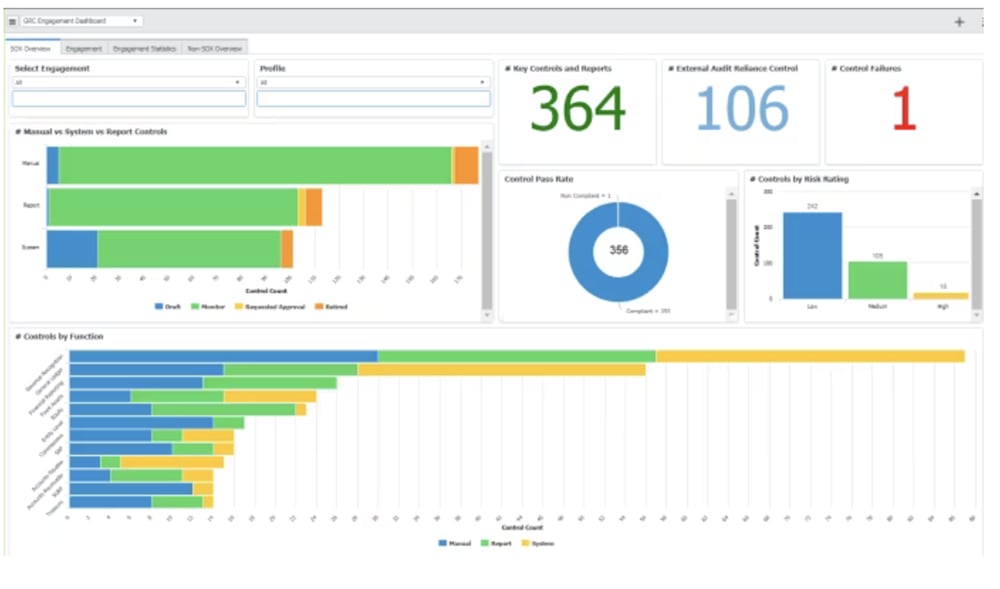Viewport: 1000px width, 589px height.
Task: Open the Profile dropdown
Action: click(373, 82)
